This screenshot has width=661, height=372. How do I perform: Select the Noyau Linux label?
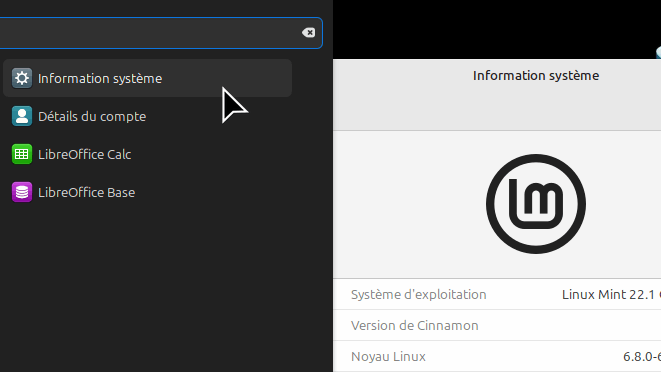pos(388,357)
